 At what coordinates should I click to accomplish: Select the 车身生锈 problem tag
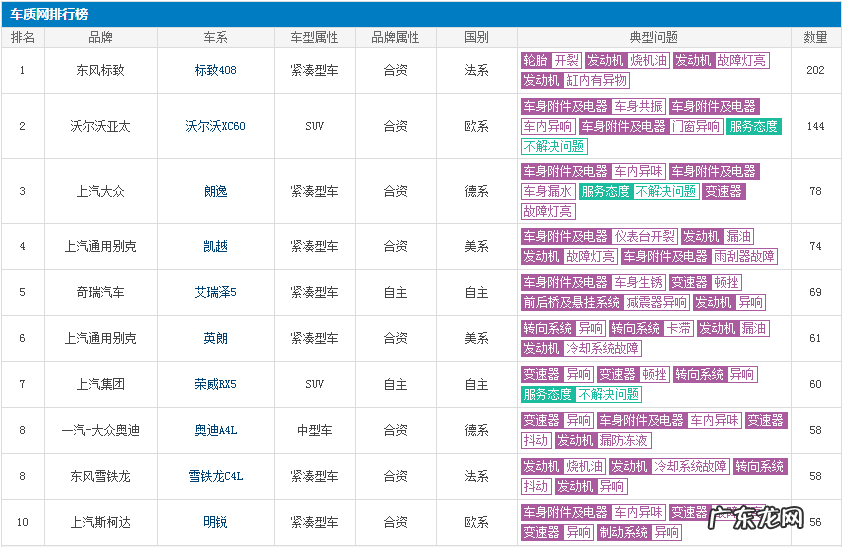click(639, 283)
